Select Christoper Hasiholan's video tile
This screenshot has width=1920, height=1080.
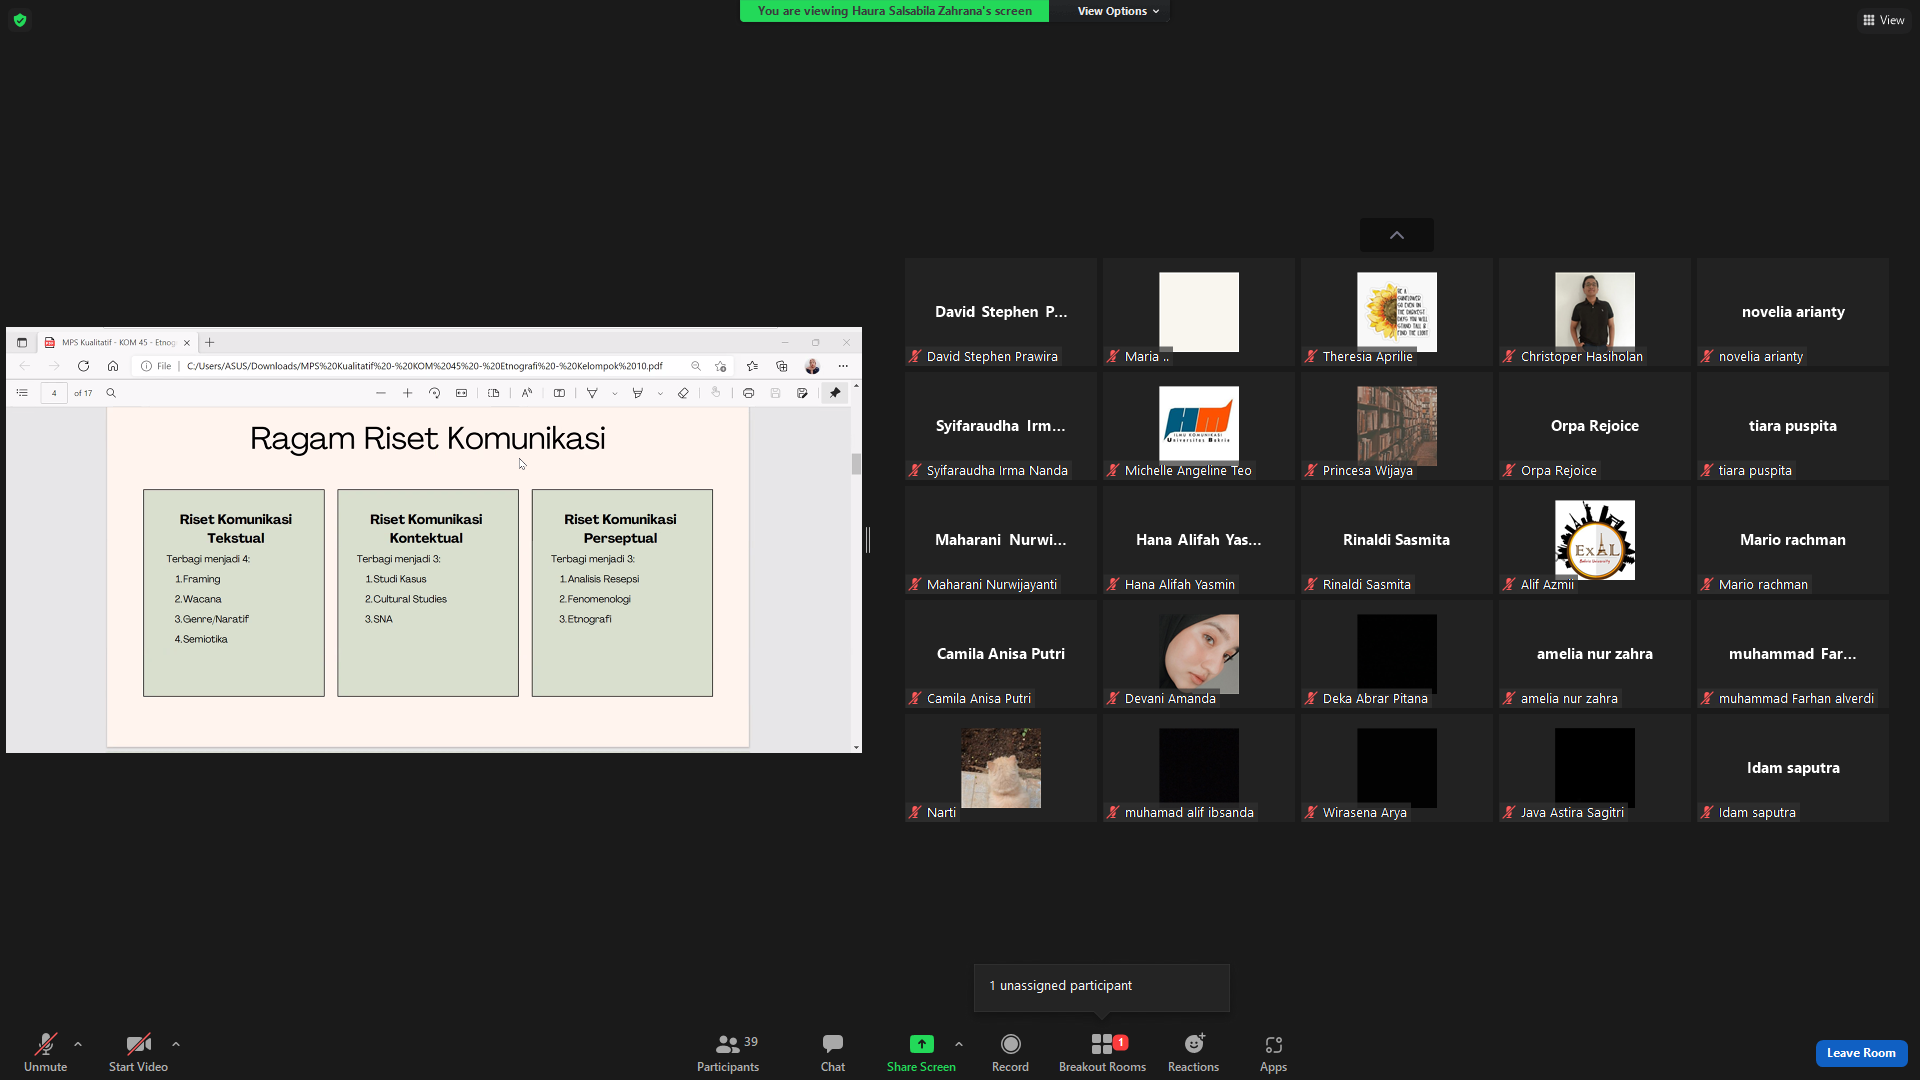coord(1594,312)
